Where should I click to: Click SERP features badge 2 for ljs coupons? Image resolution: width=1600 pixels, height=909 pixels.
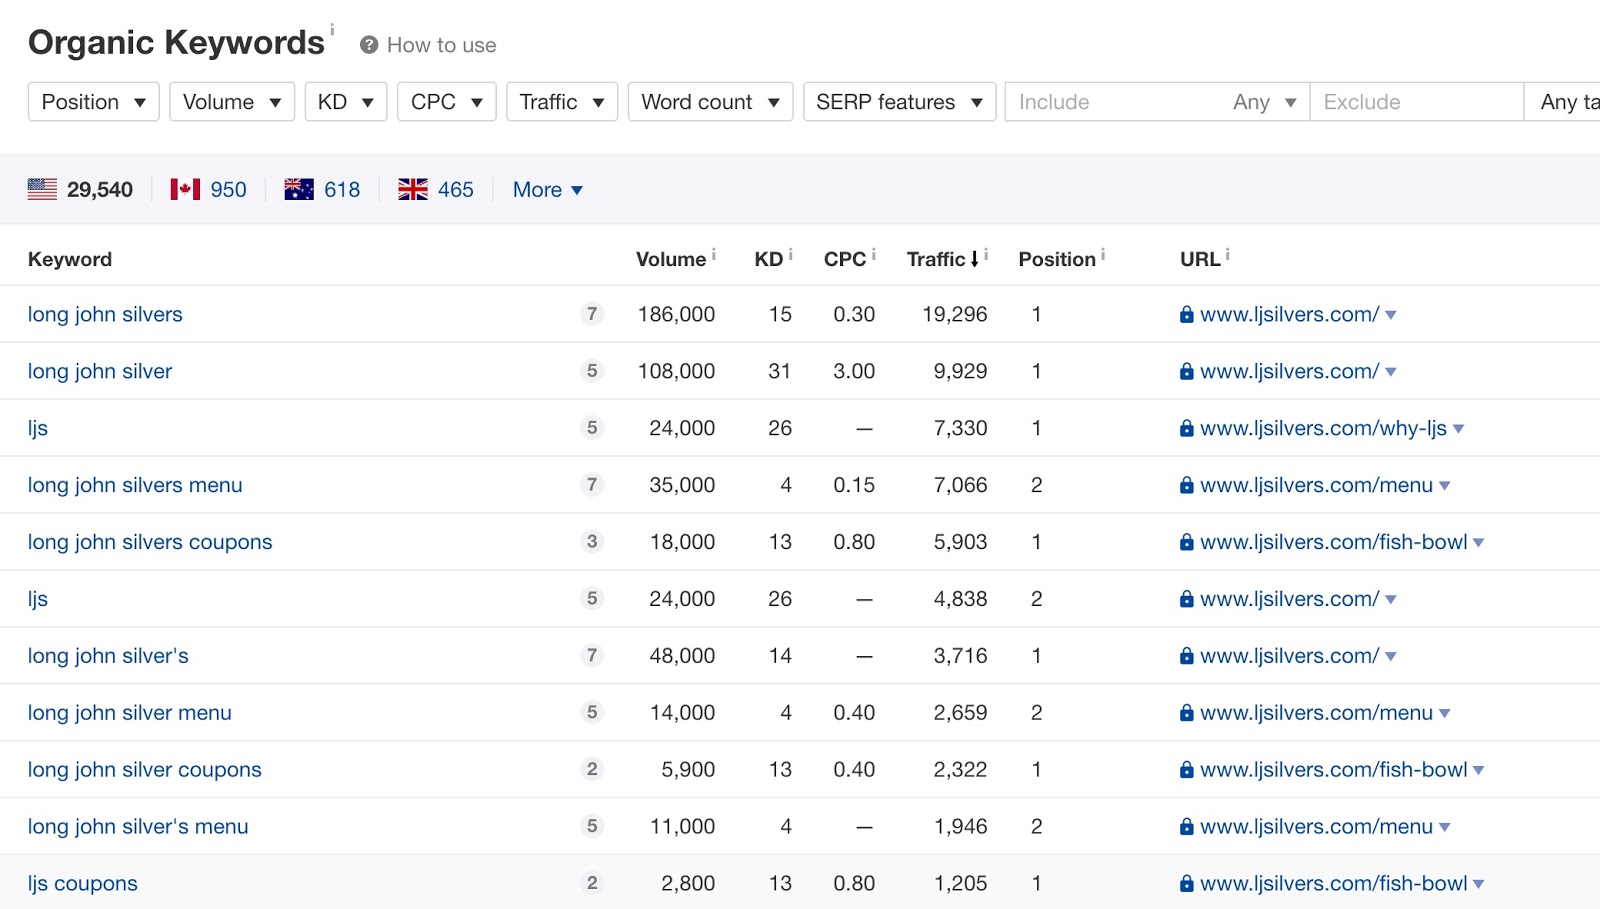pos(592,883)
